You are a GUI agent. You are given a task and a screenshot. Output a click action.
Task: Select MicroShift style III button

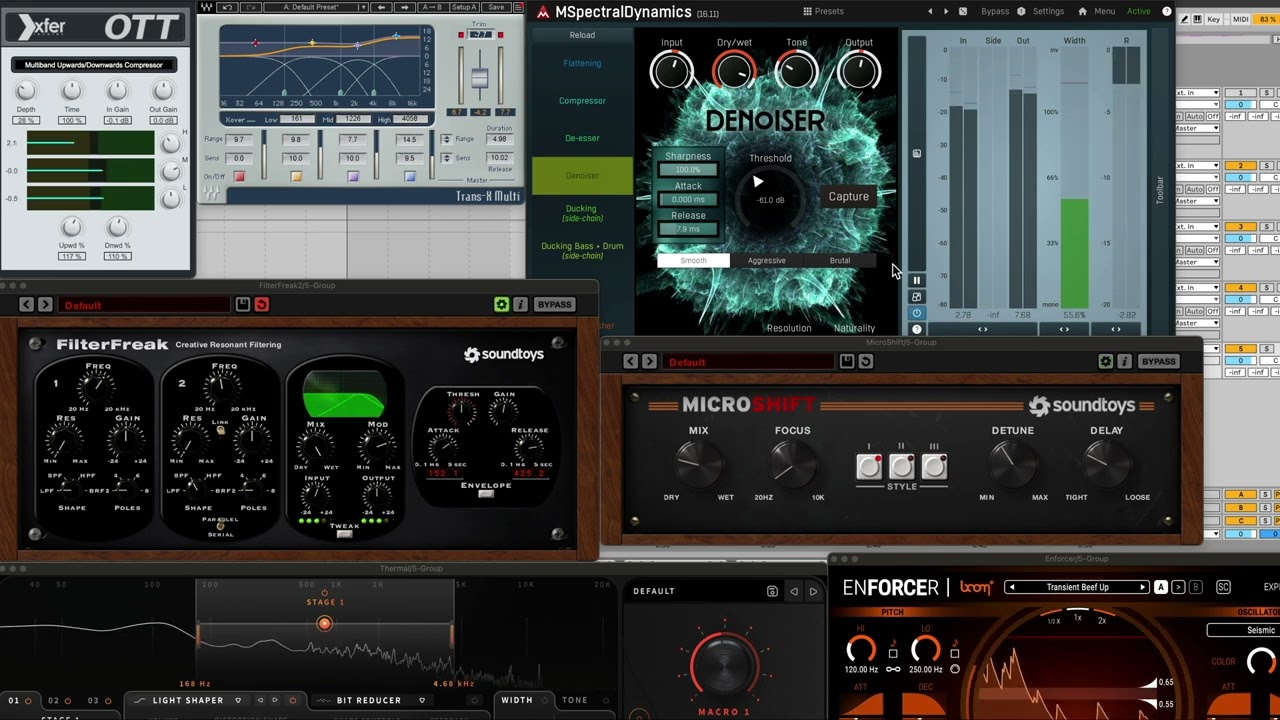click(934, 466)
